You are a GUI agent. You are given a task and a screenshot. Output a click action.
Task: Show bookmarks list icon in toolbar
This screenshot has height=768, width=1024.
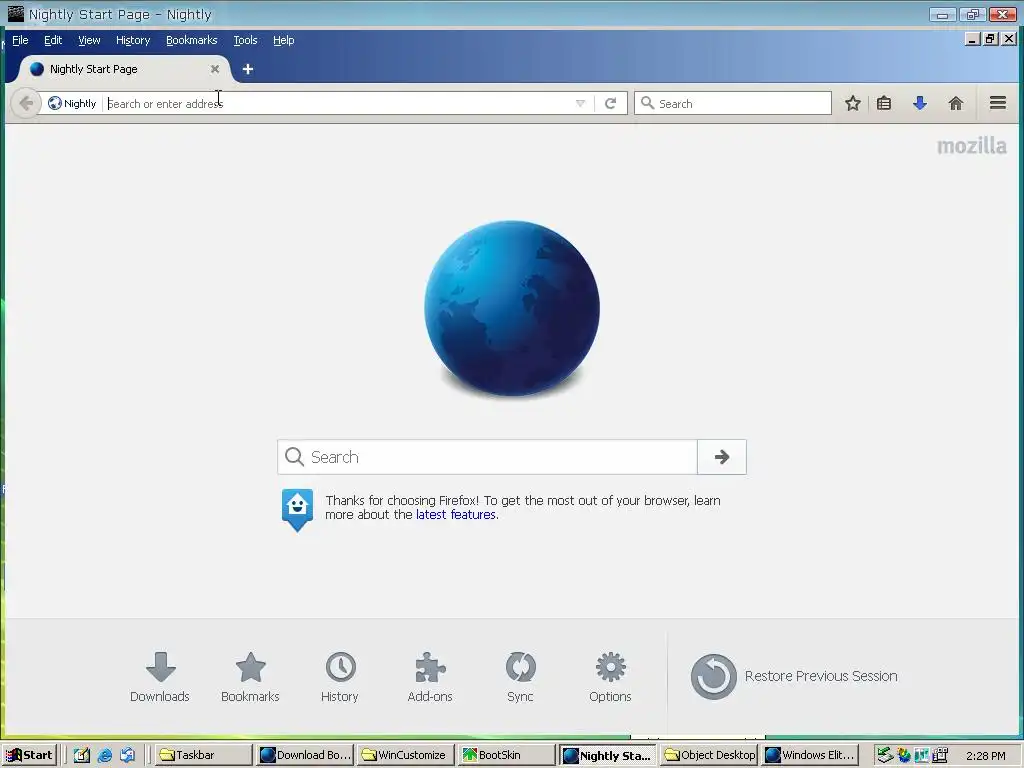884,103
